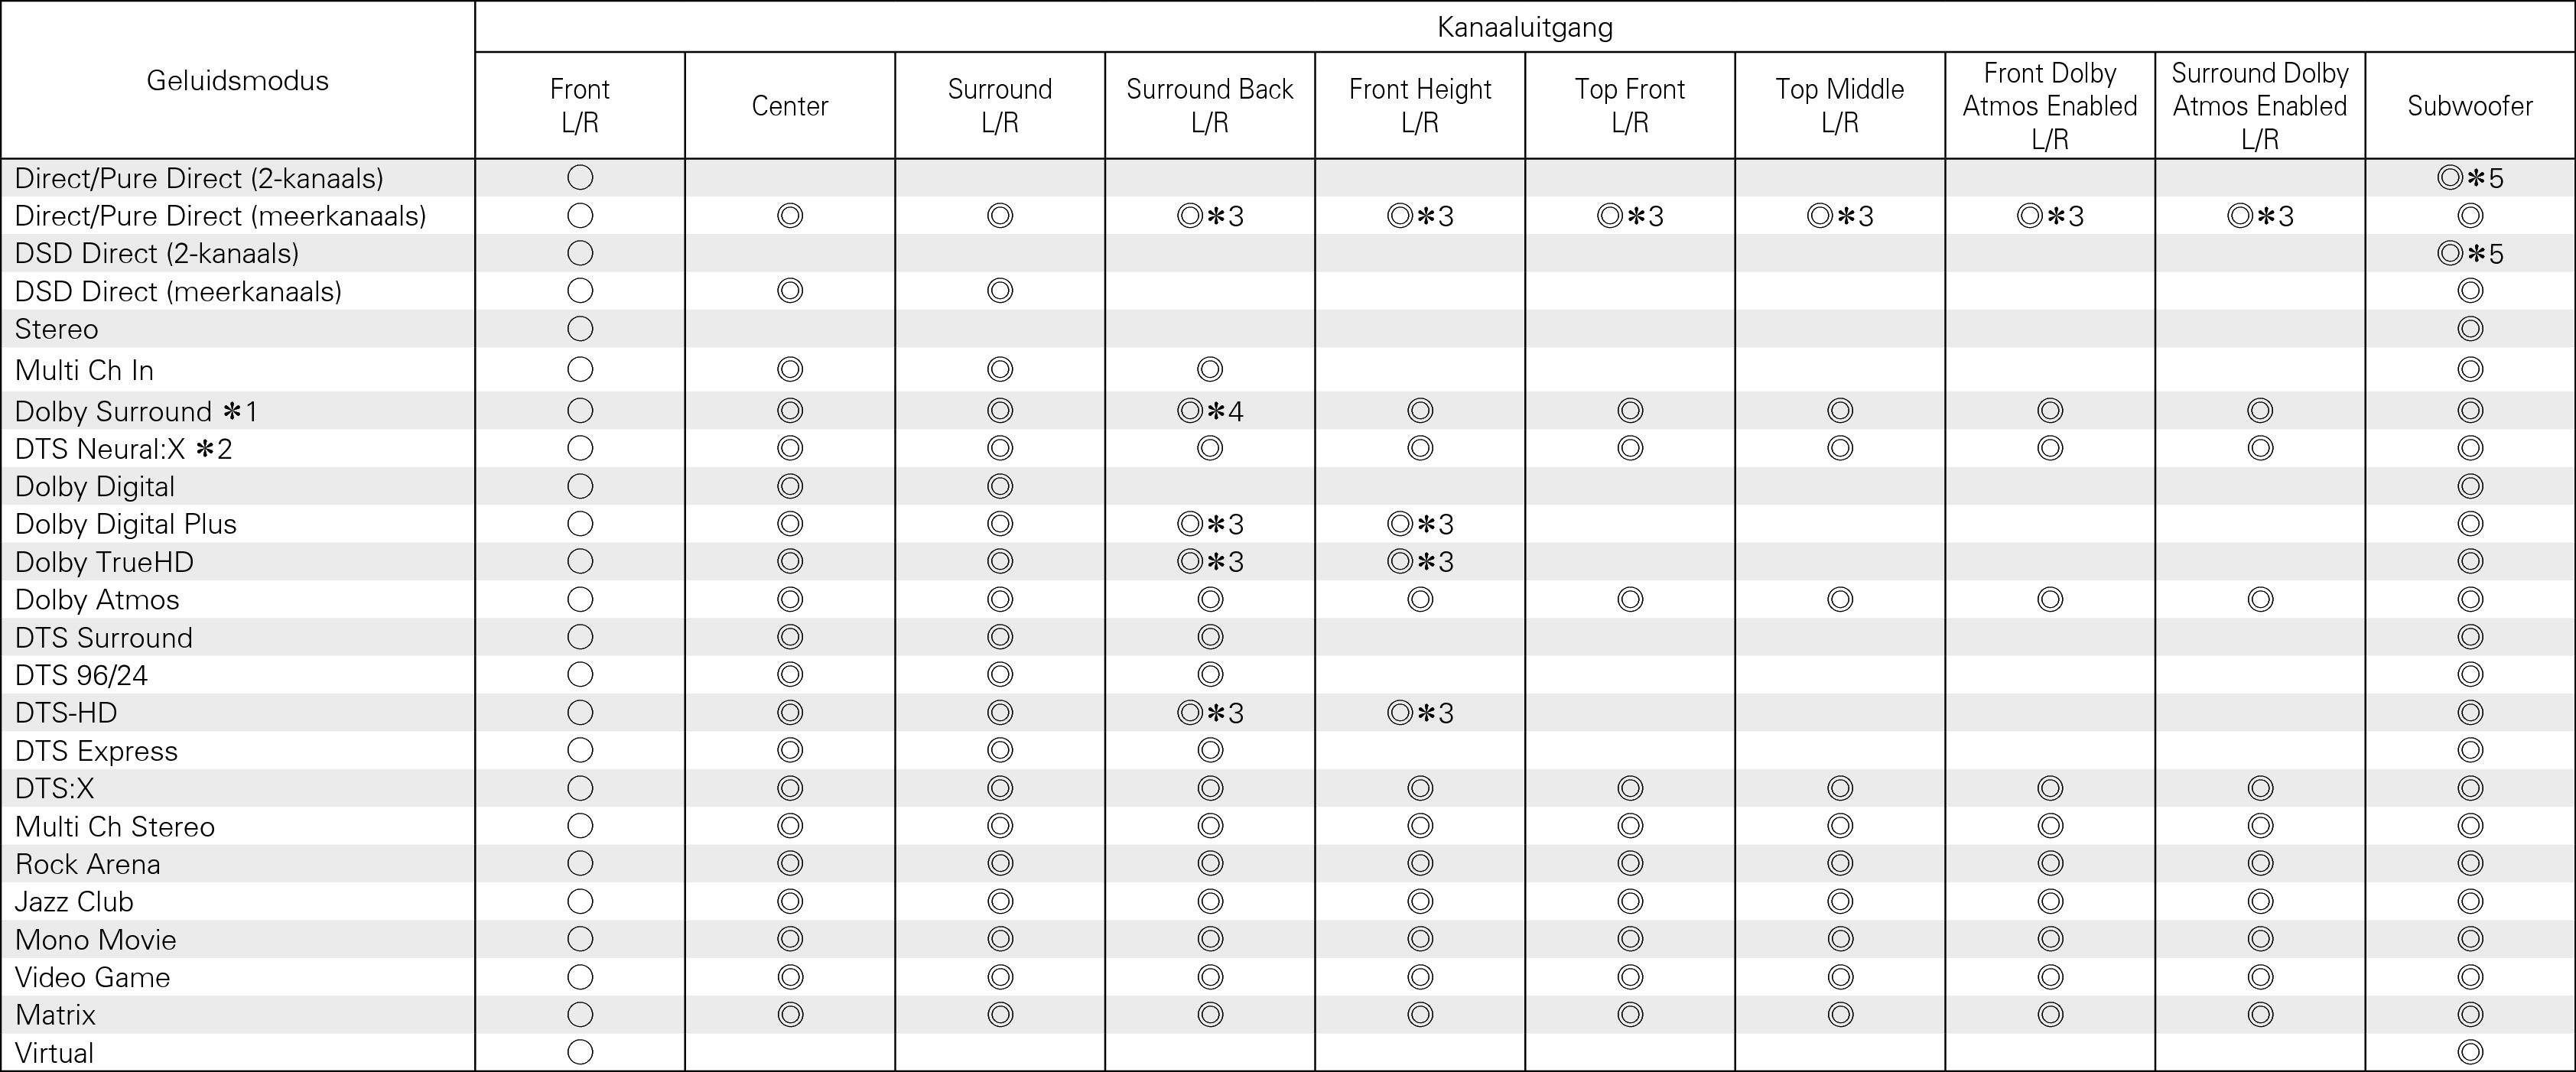Click Front Height symbol in the DTS-HD row
This screenshot has width=2576, height=1072.
[1420, 713]
